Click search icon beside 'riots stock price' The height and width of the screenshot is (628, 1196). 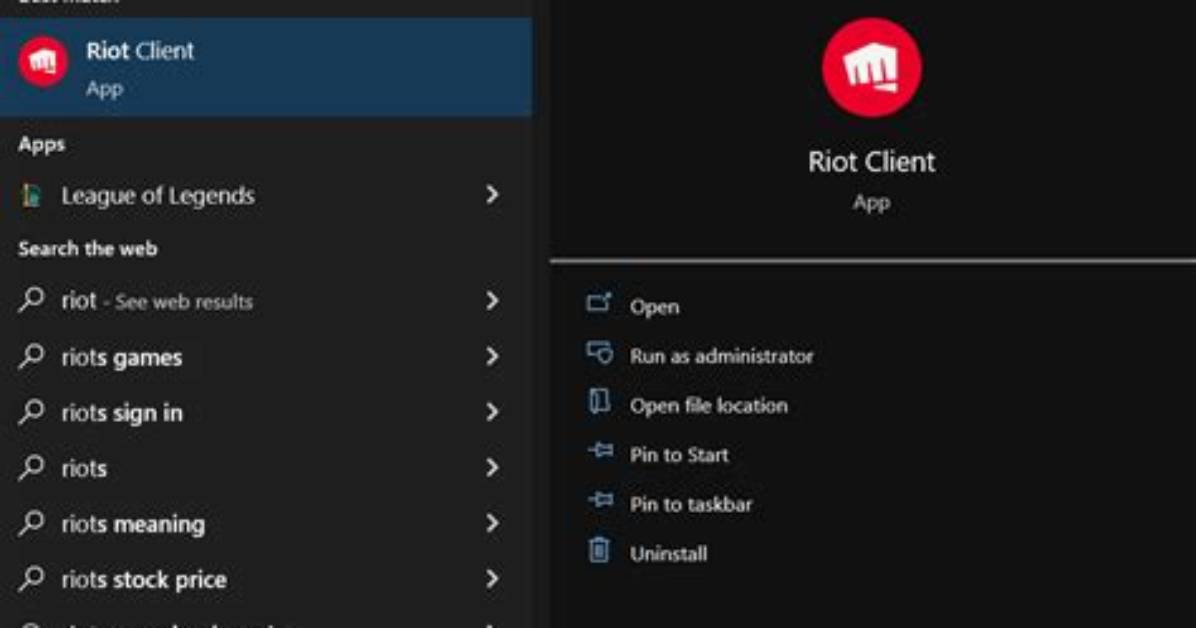click(31, 578)
